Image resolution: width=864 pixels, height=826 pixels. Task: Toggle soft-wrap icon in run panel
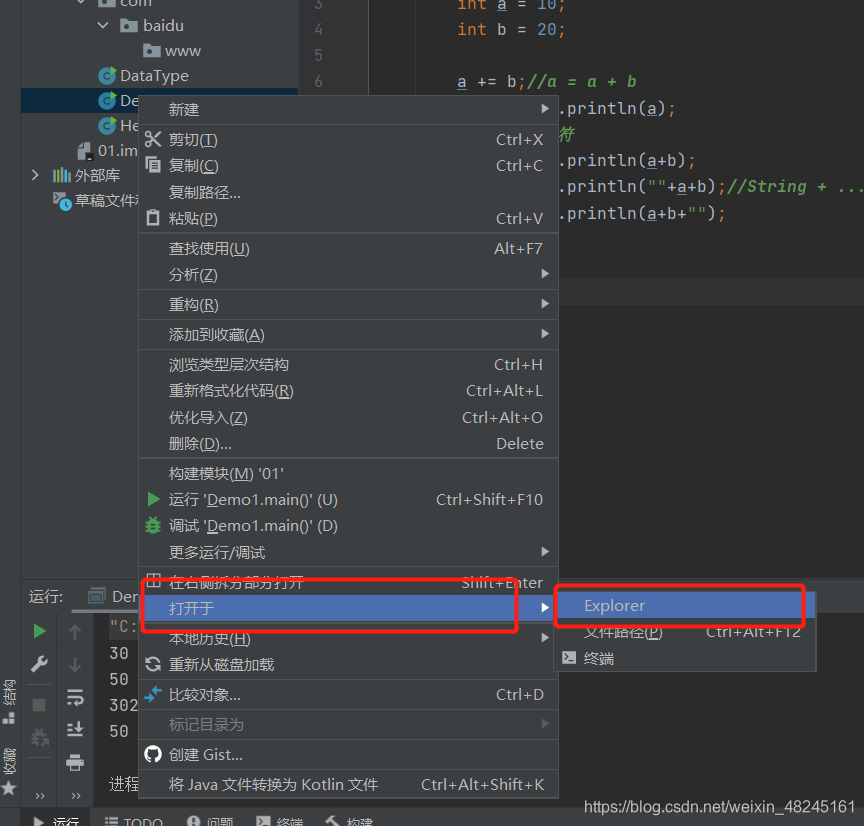point(75,697)
